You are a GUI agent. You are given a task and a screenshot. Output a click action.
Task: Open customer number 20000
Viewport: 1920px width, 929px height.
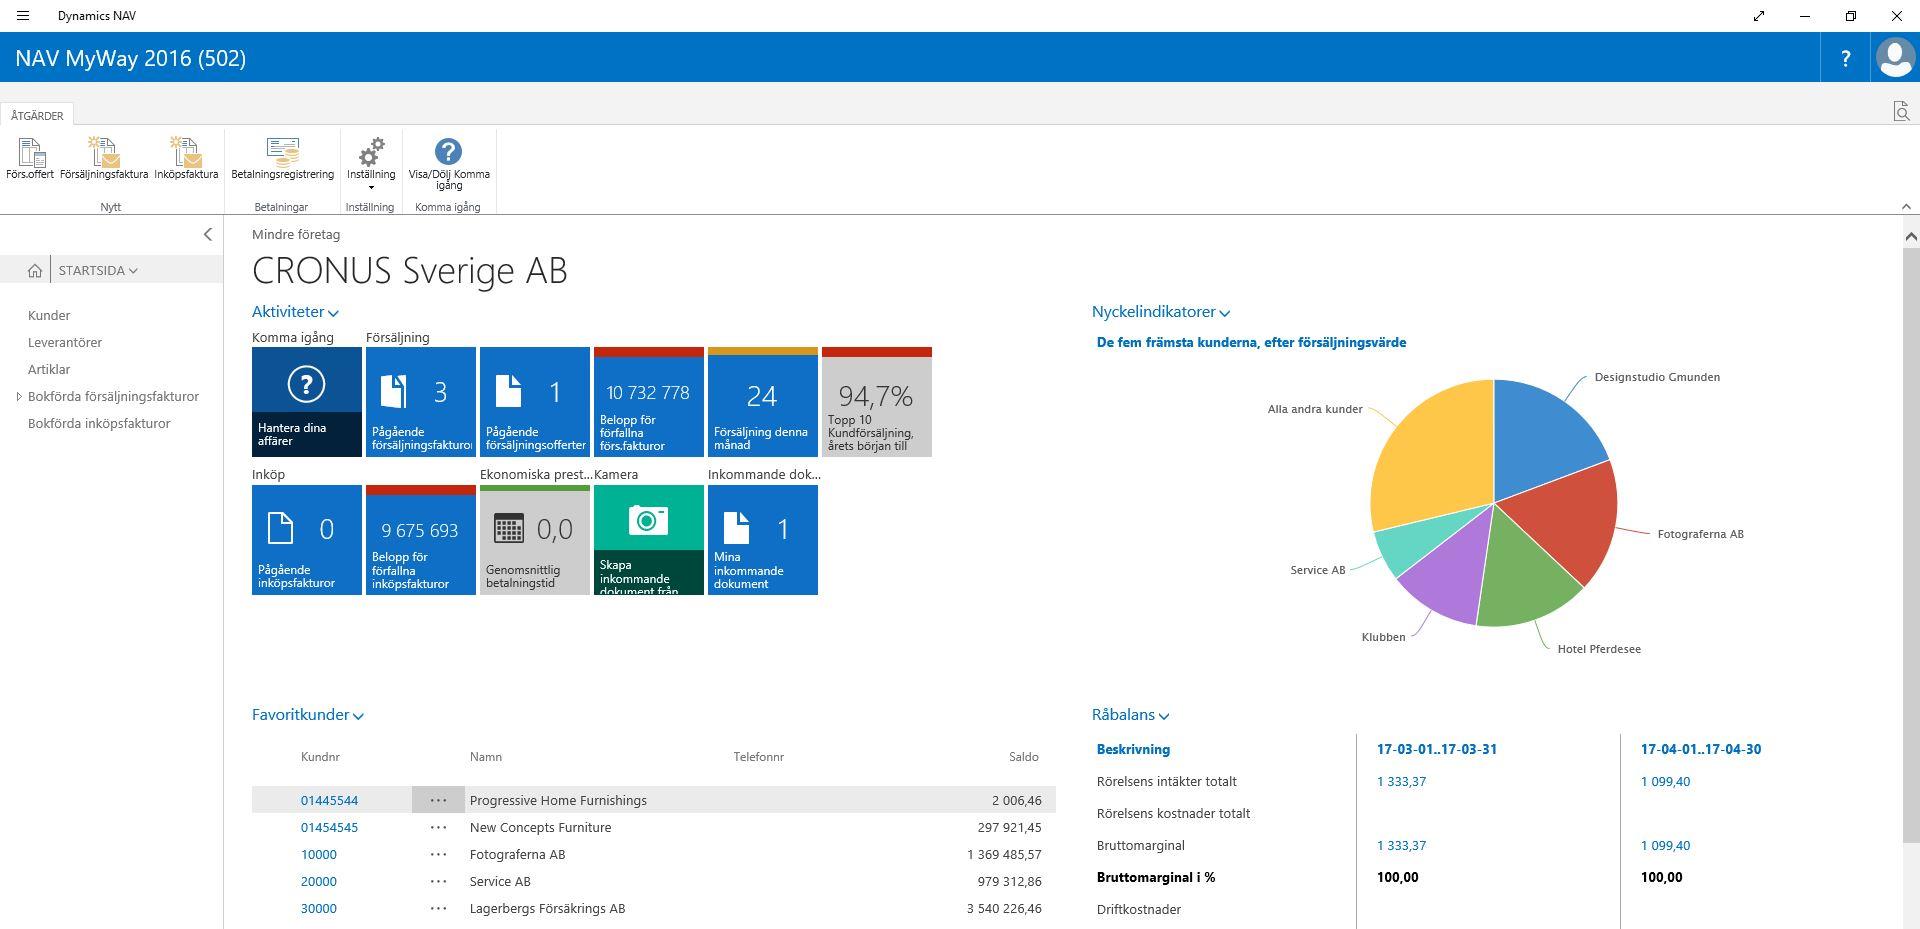point(319,881)
